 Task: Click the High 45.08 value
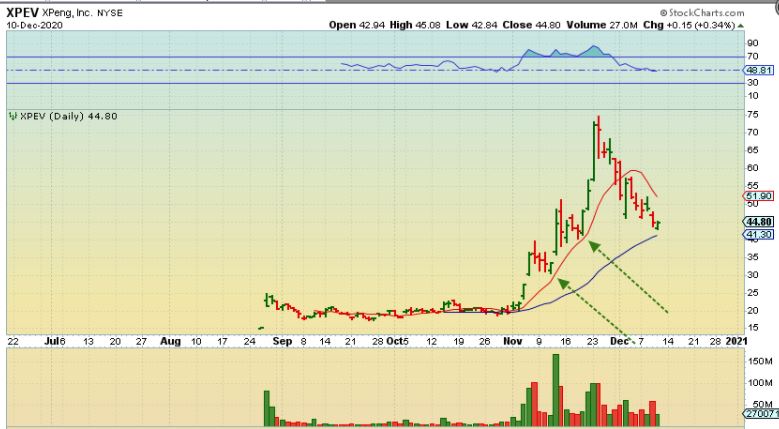click(x=415, y=25)
